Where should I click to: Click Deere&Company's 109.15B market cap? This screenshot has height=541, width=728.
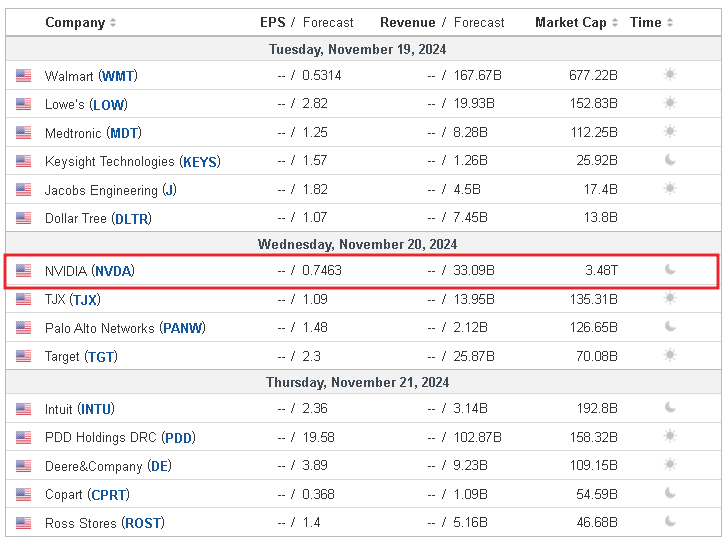tap(594, 465)
